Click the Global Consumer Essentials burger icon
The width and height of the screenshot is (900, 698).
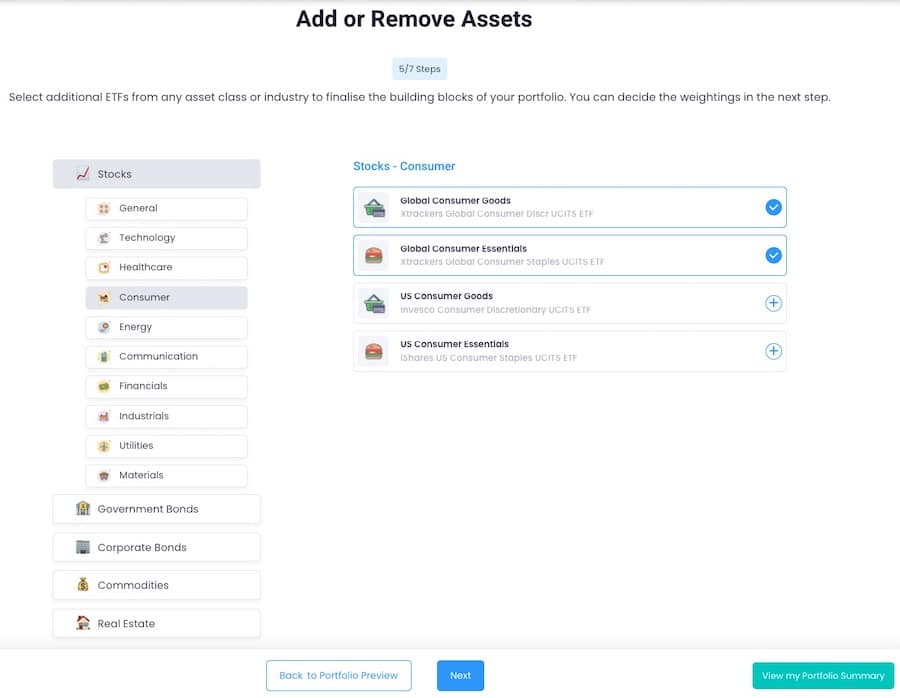(x=374, y=255)
